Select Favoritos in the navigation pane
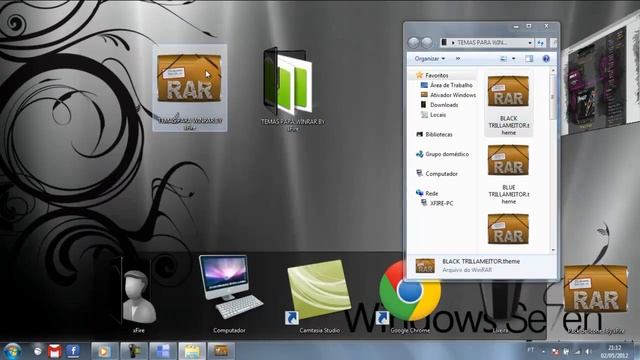Viewport: 640px width, 360px height. [436, 76]
